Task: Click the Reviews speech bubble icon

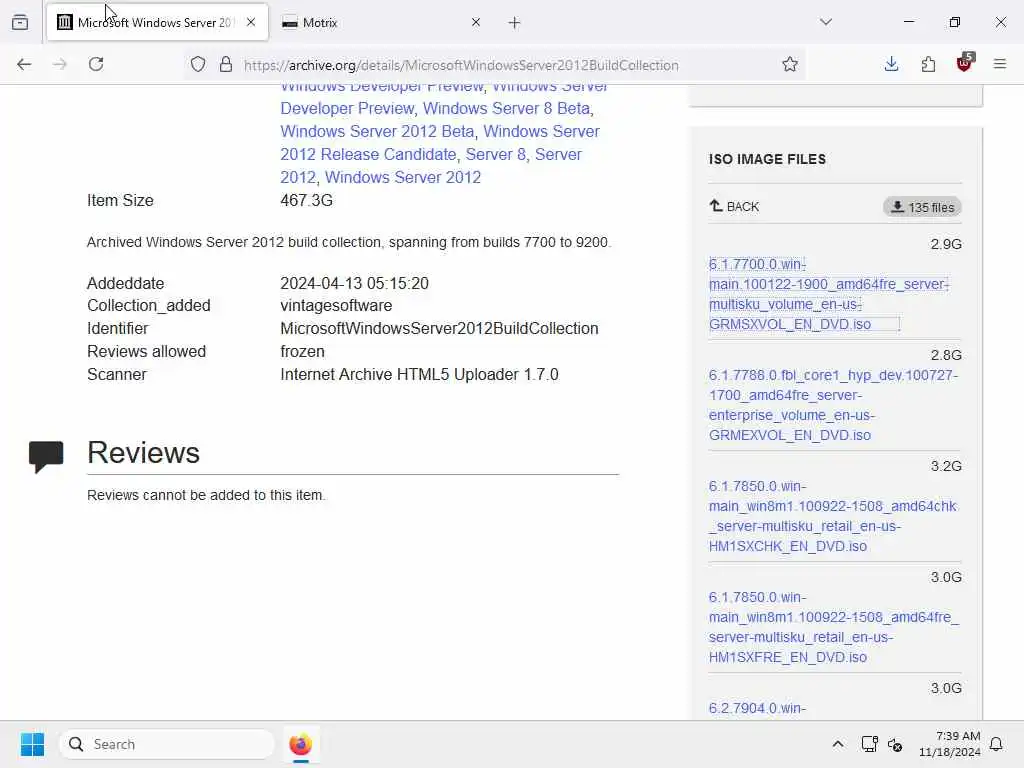Action: [46, 457]
